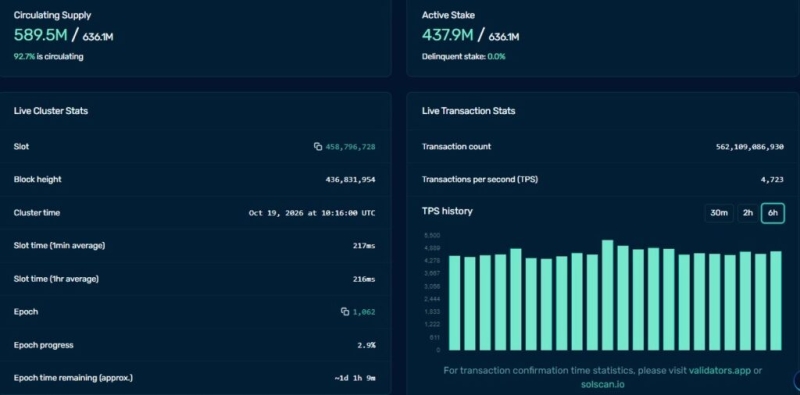This screenshot has width=800, height=395.
Task: Click the TPS history label
Action: 447,211
